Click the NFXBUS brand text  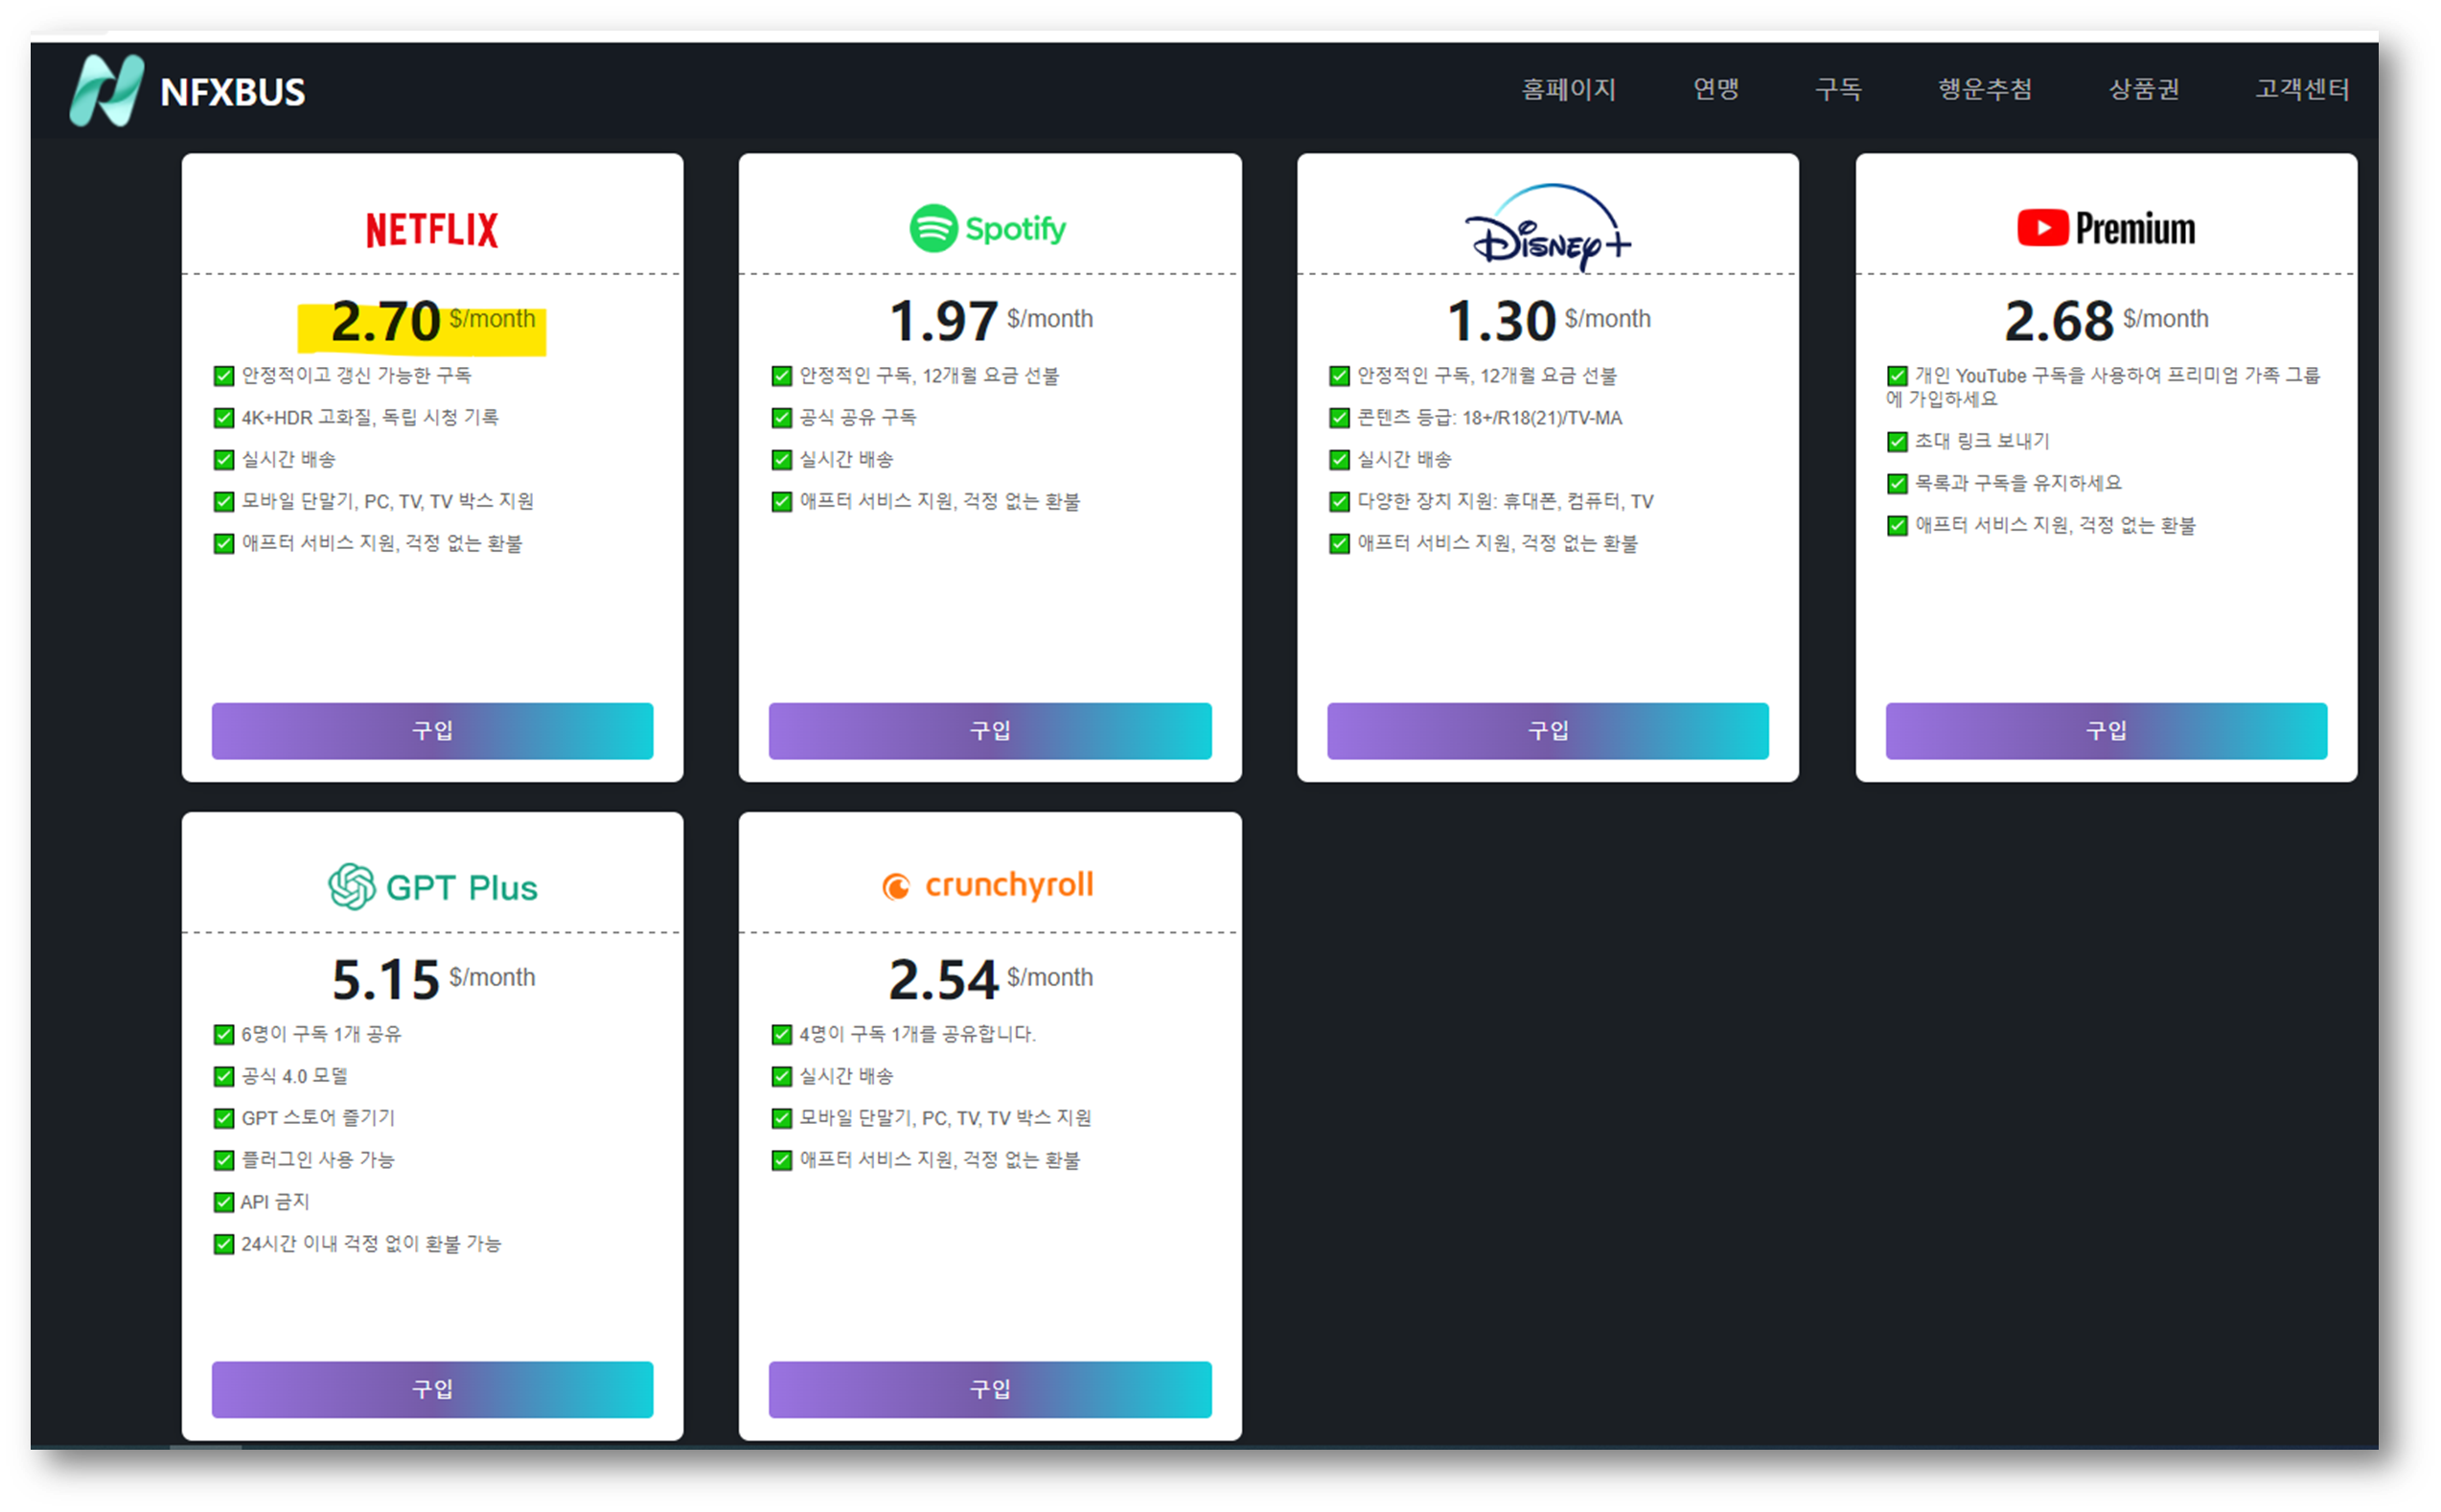pos(232,92)
